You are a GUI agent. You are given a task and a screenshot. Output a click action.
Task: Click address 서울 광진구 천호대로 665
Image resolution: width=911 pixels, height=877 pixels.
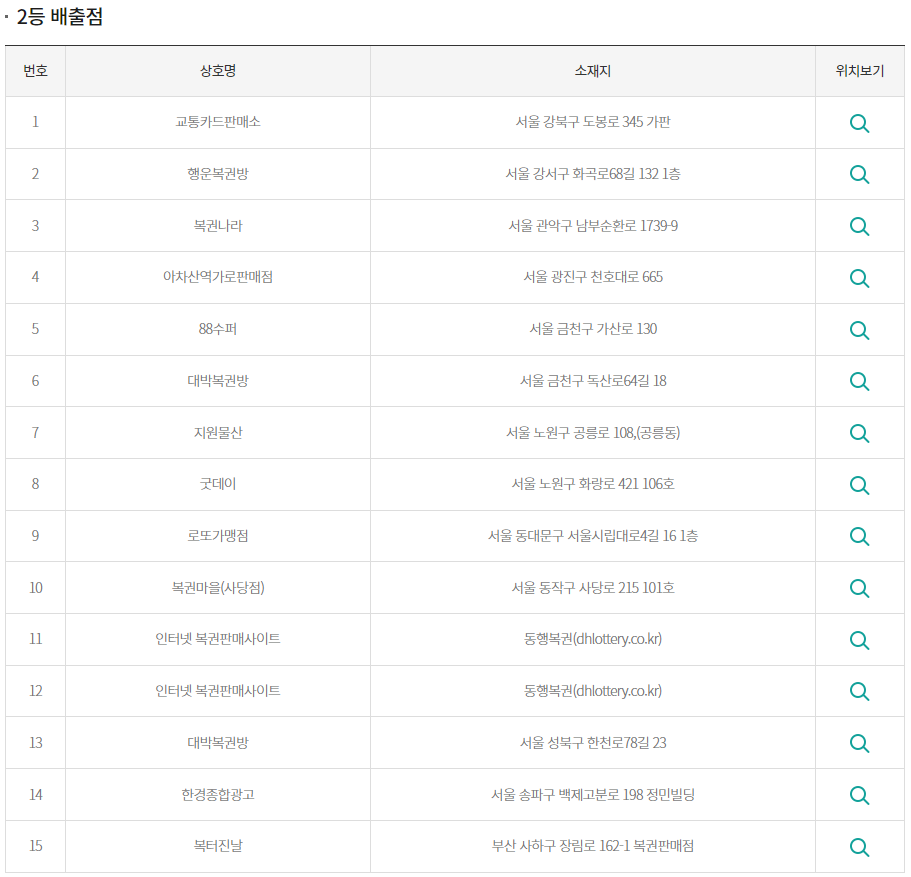[x=593, y=277]
